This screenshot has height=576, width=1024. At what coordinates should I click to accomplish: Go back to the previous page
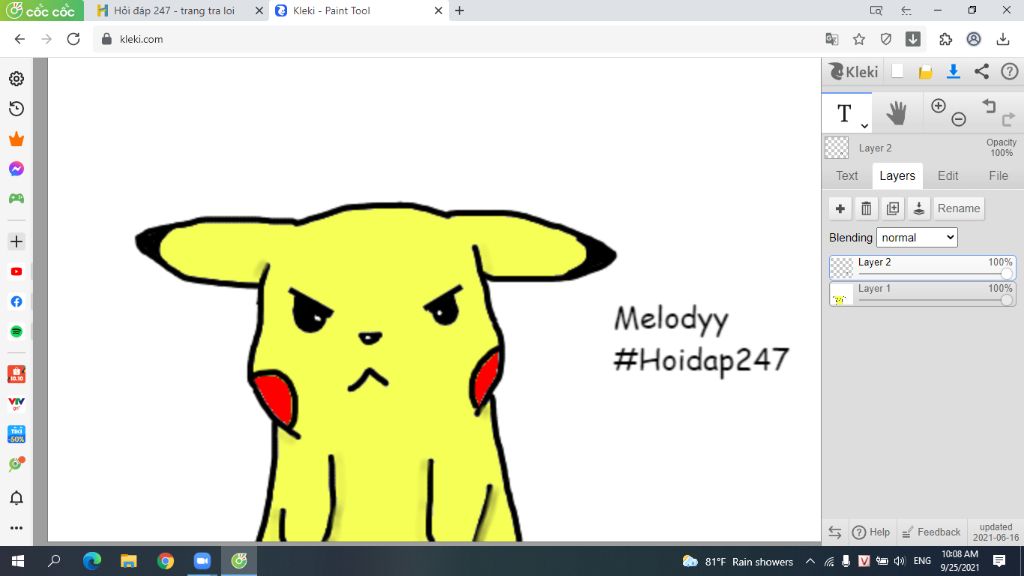[x=20, y=39]
